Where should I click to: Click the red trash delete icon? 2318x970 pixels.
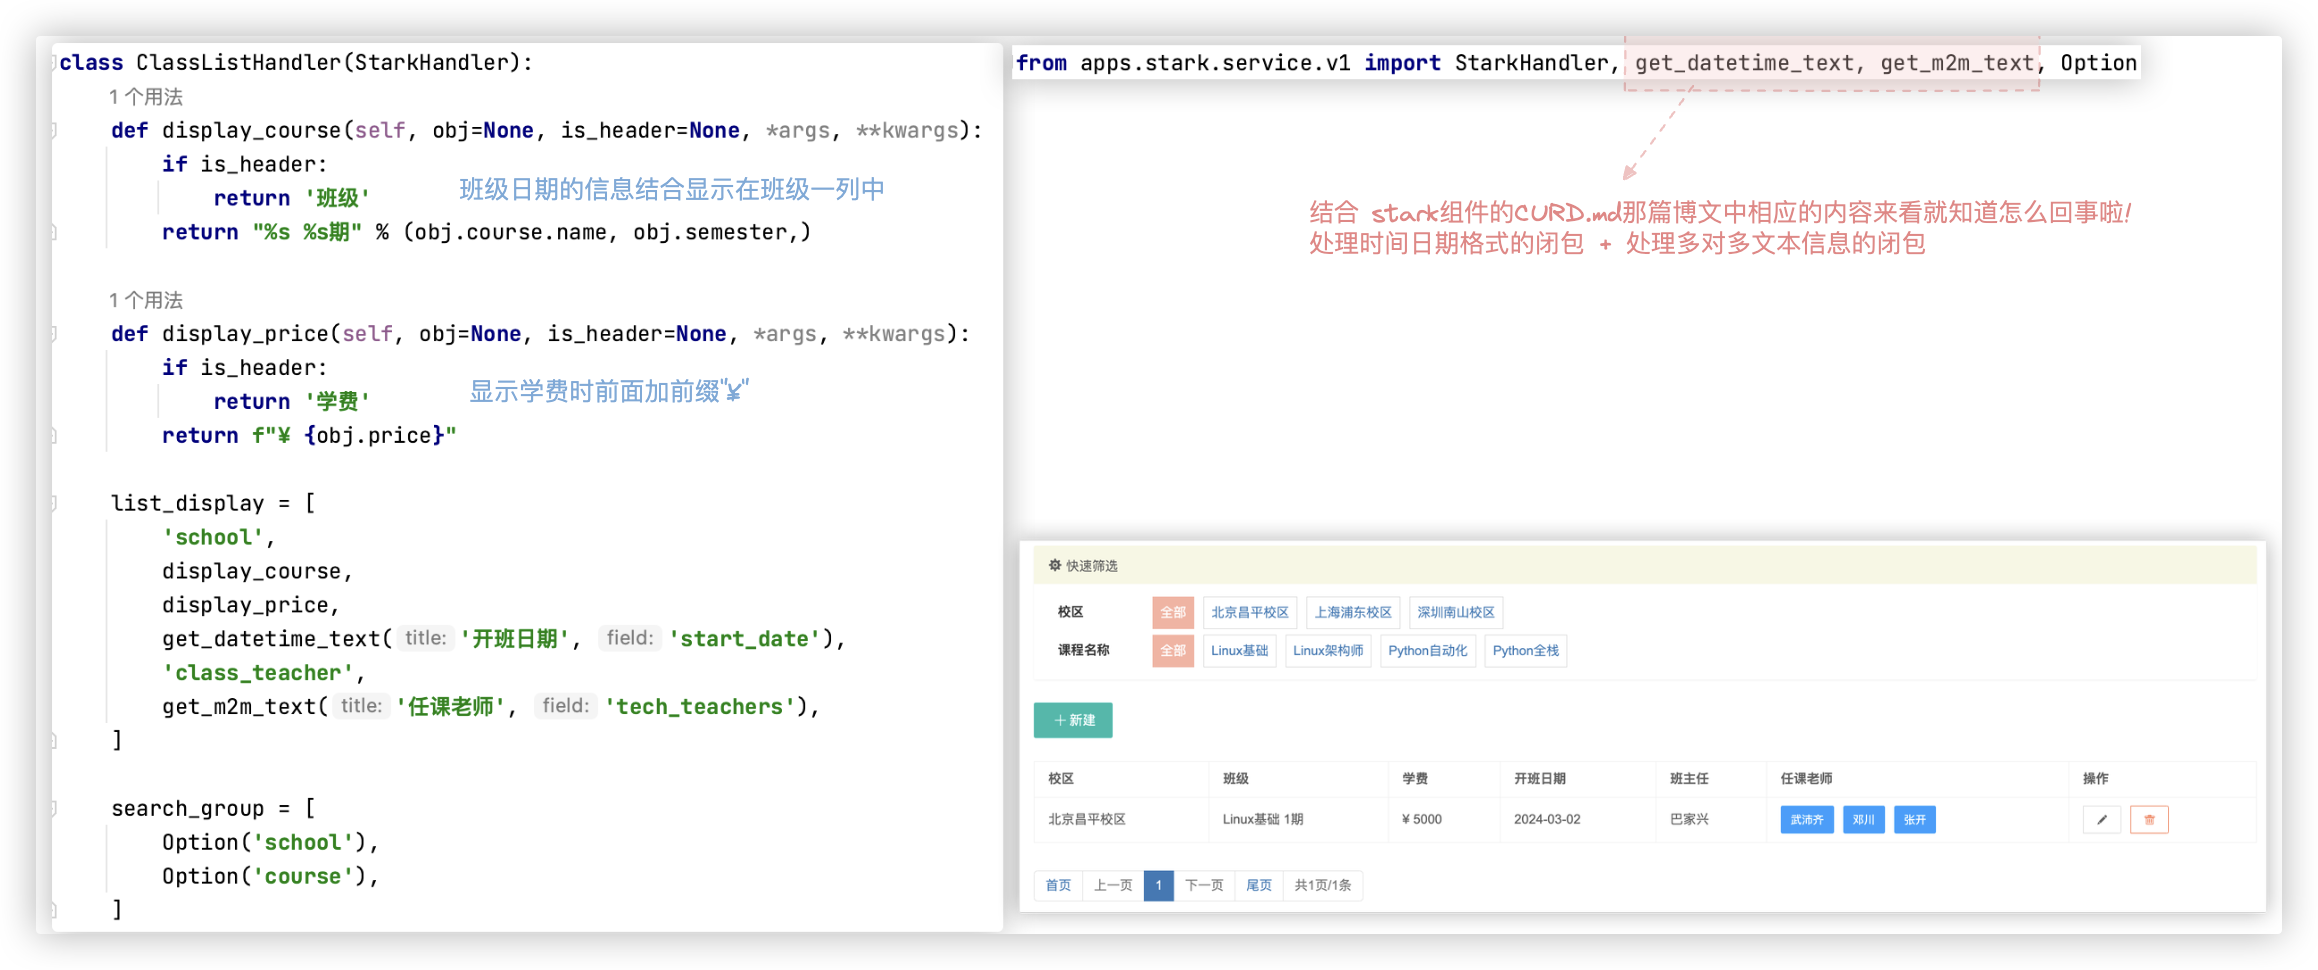(2148, 820)
